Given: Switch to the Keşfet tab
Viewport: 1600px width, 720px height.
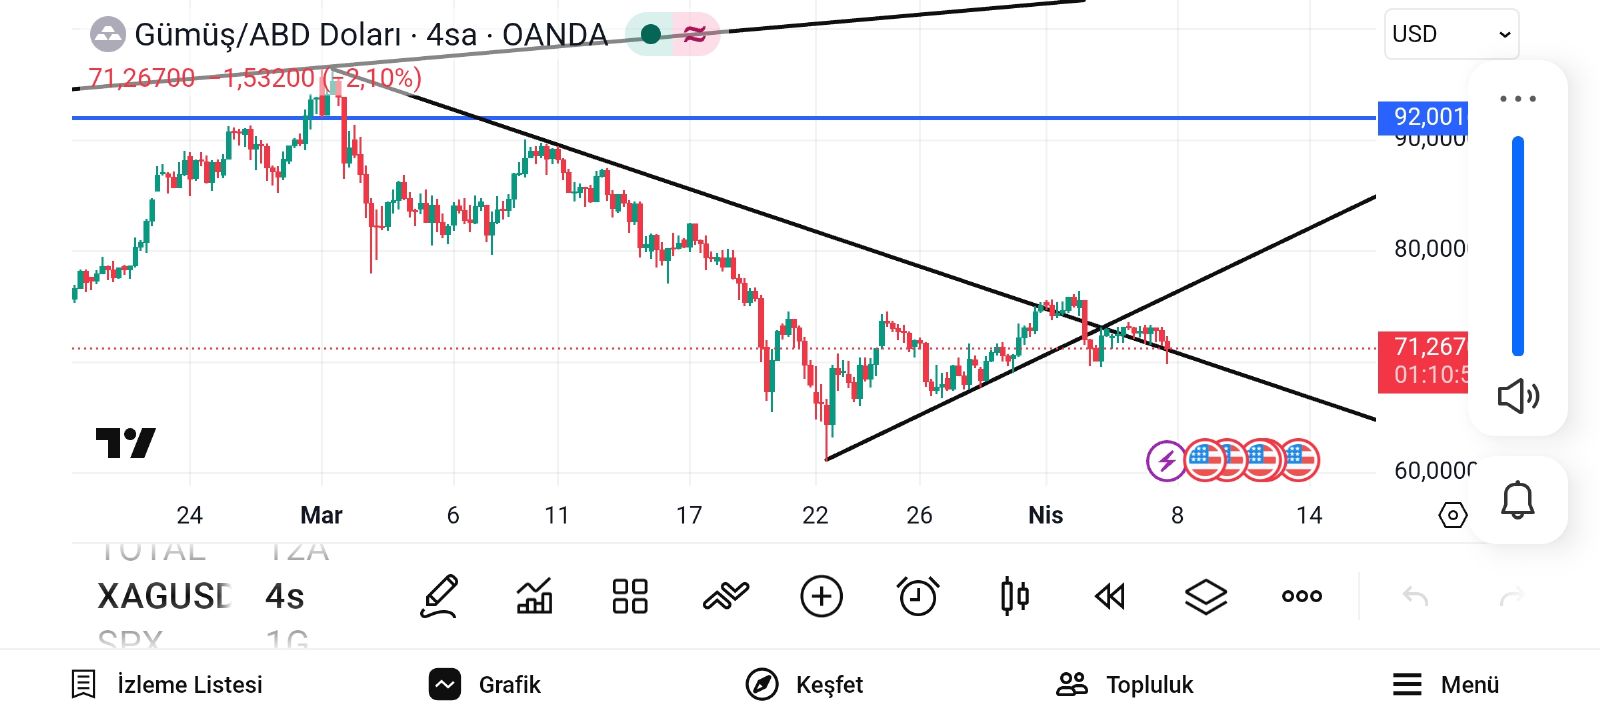Looking at the screenshot, I should (x=805, y=684).
